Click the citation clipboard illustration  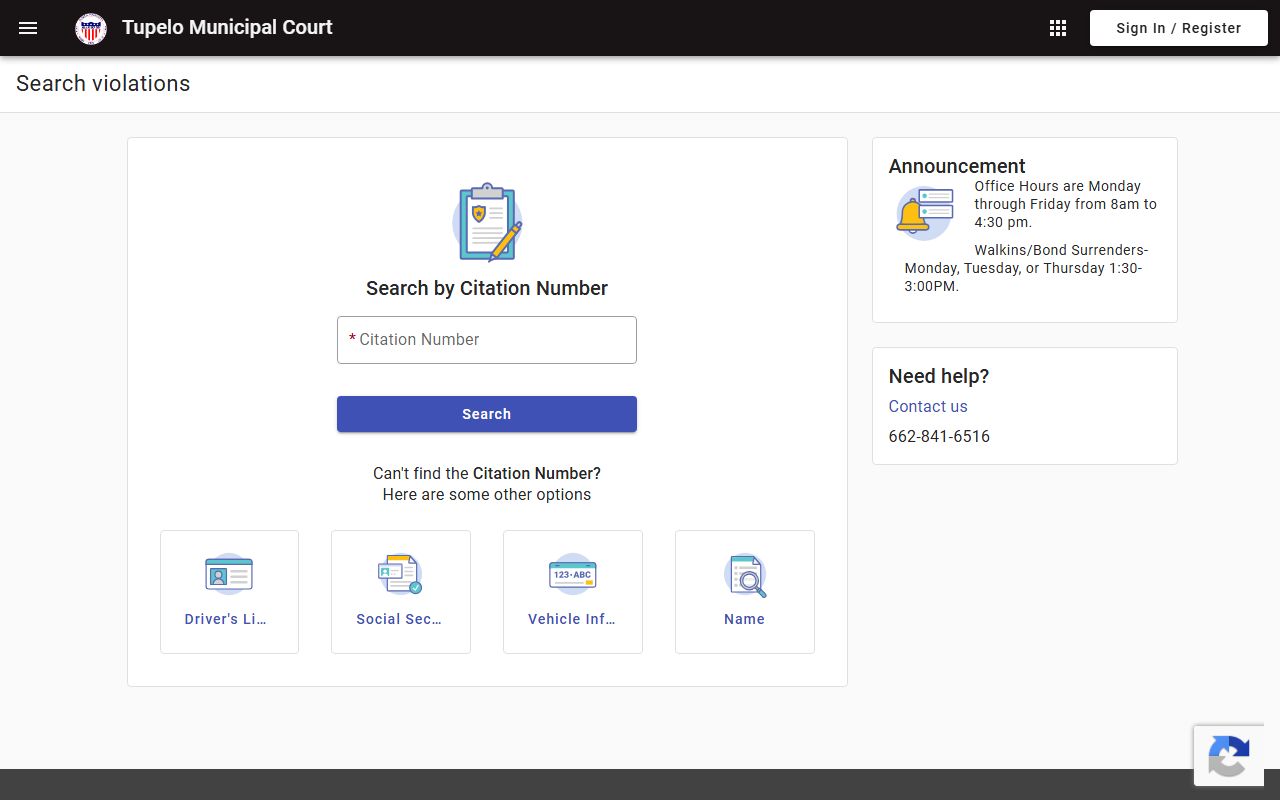click(x=487, y=222)
